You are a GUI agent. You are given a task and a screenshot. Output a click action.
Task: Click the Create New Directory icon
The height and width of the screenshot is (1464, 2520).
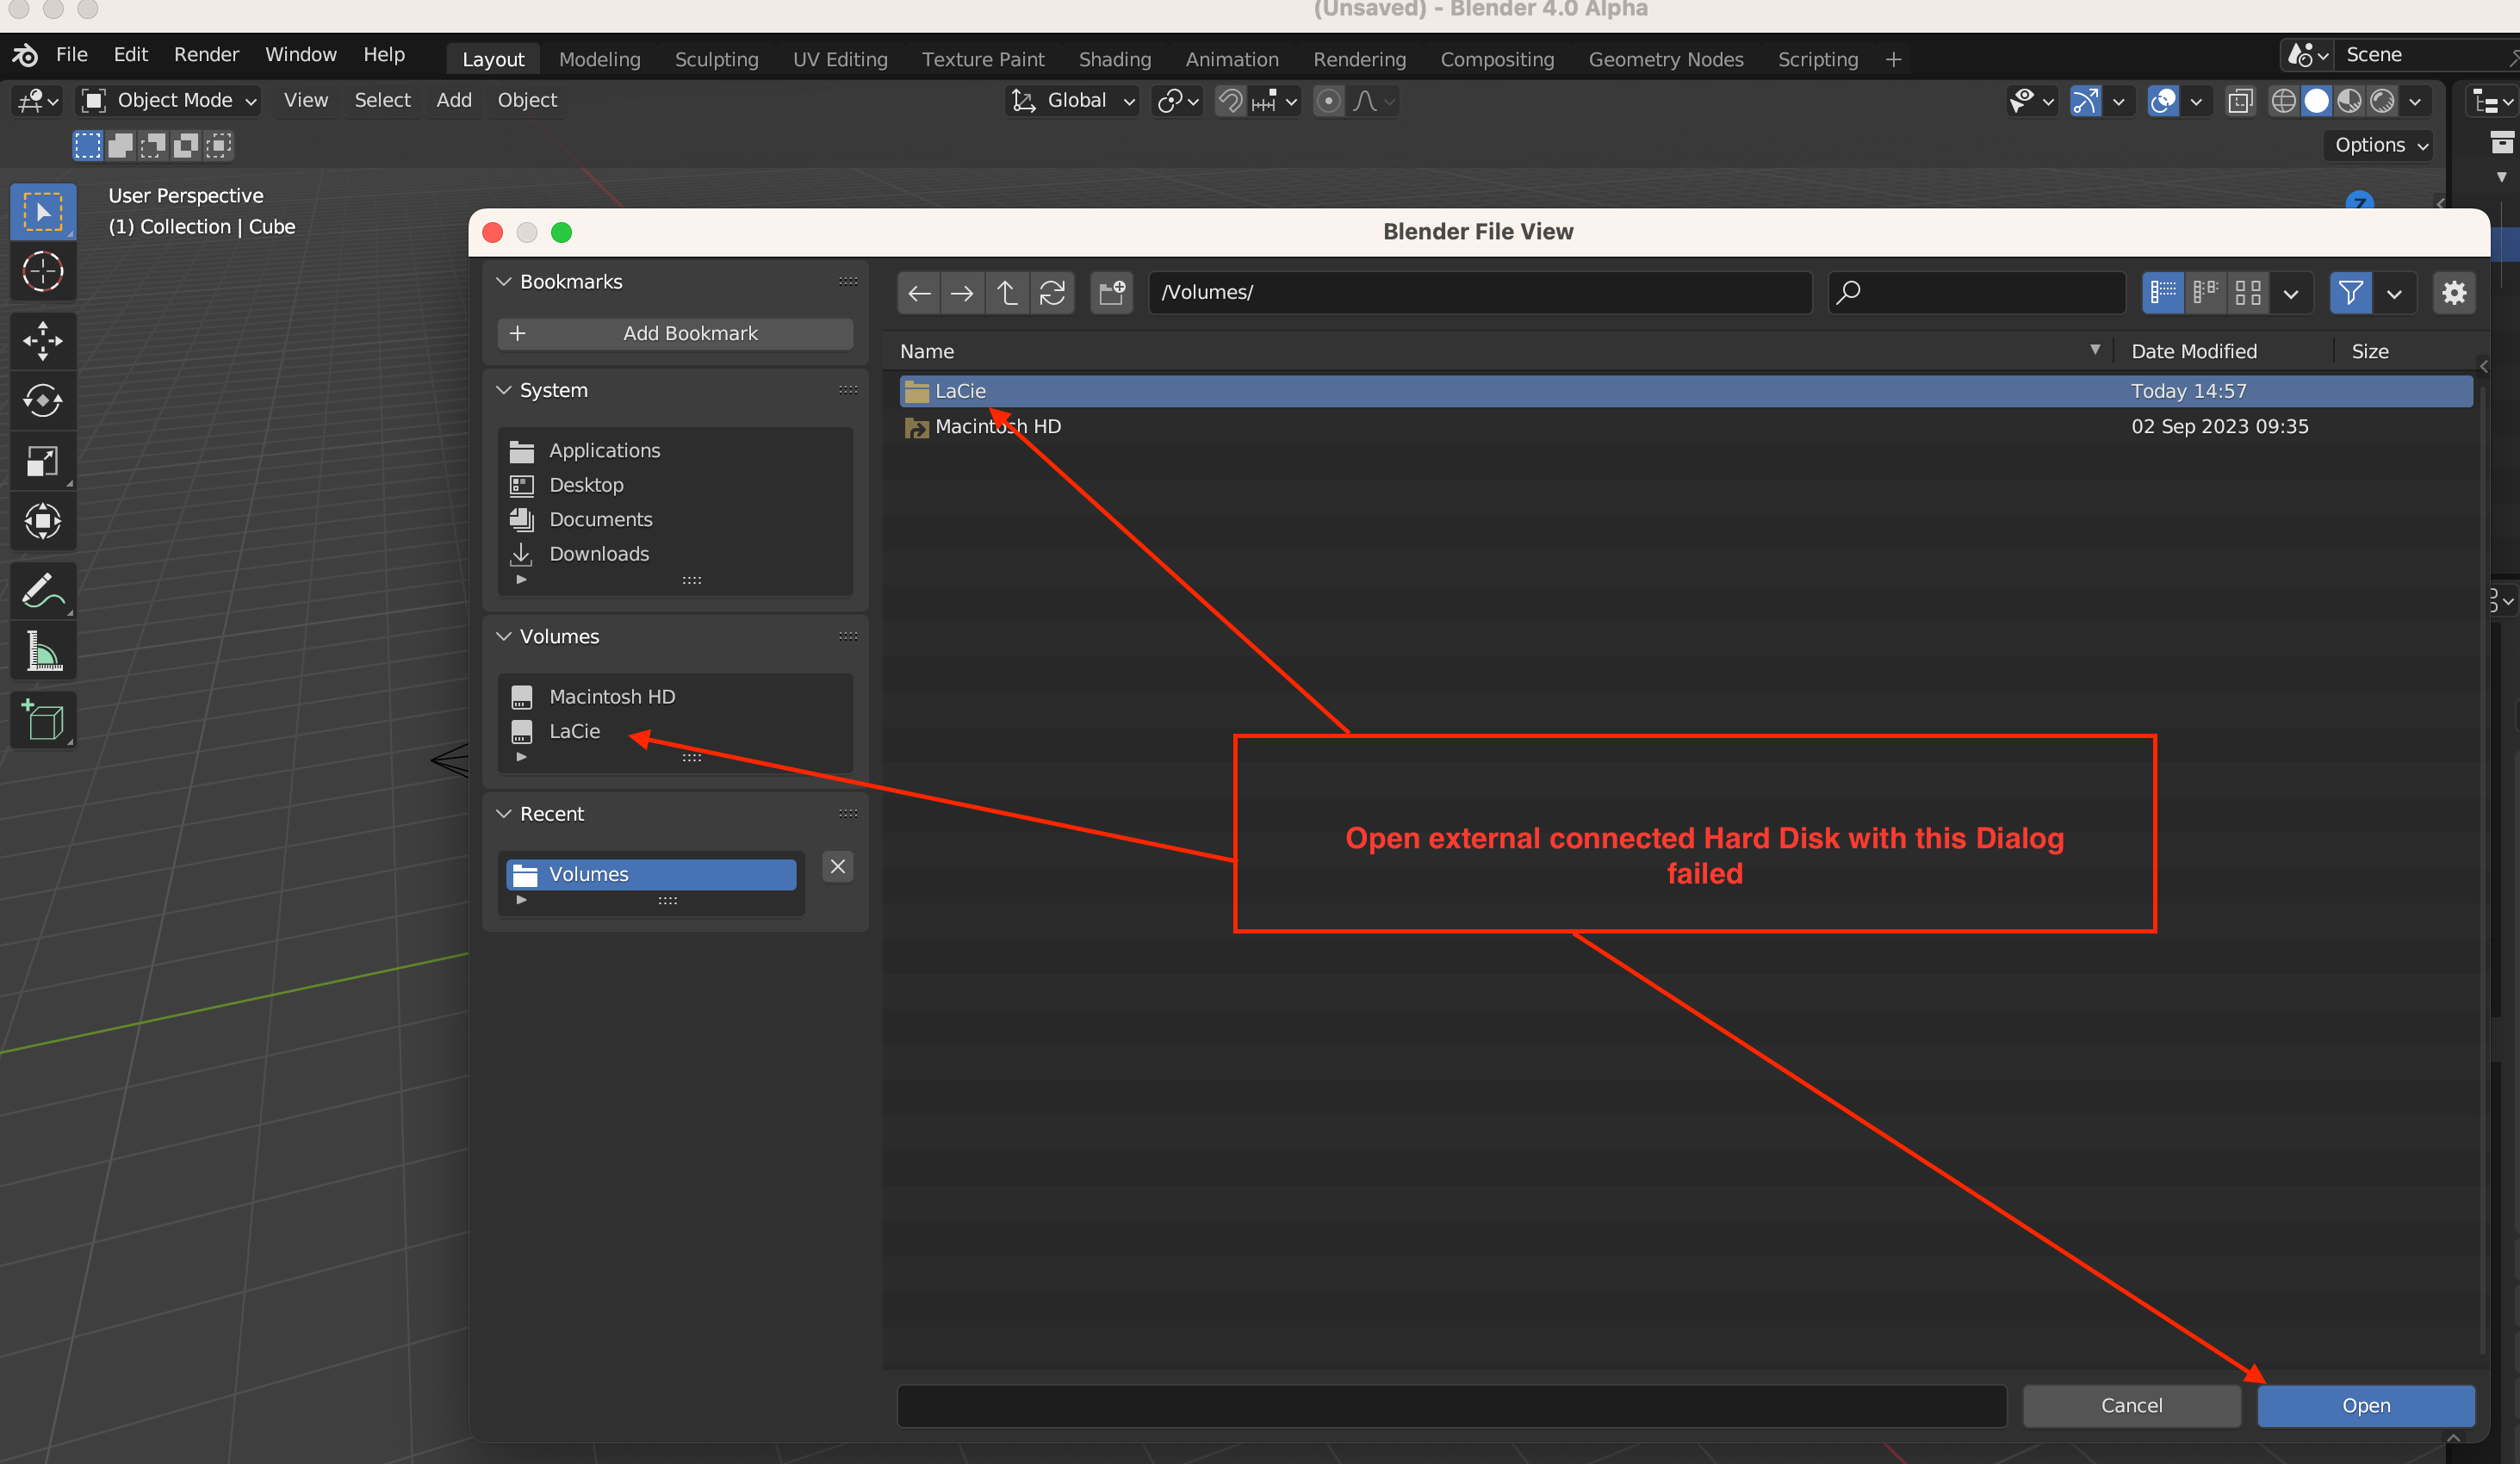[1111, 293]
